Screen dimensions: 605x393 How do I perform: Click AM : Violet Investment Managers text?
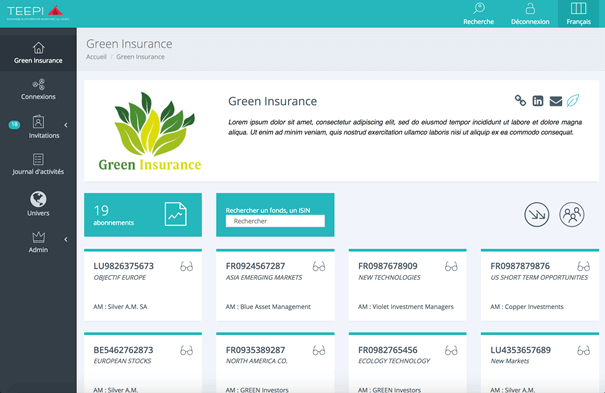tap(406, 307)
